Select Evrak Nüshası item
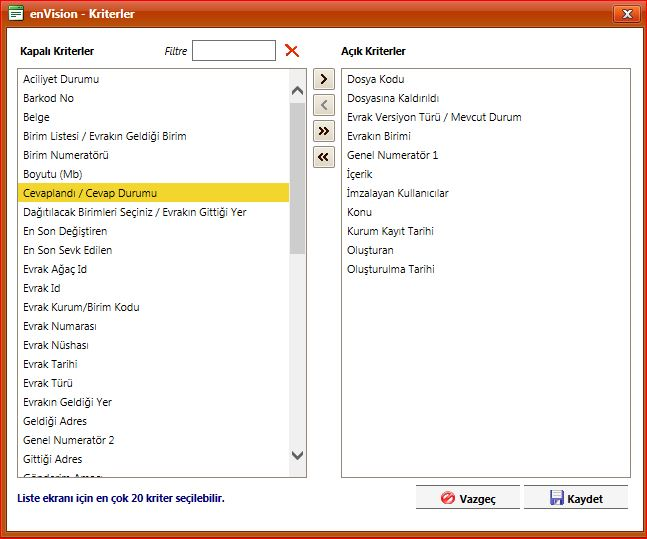 click(153, 345)
